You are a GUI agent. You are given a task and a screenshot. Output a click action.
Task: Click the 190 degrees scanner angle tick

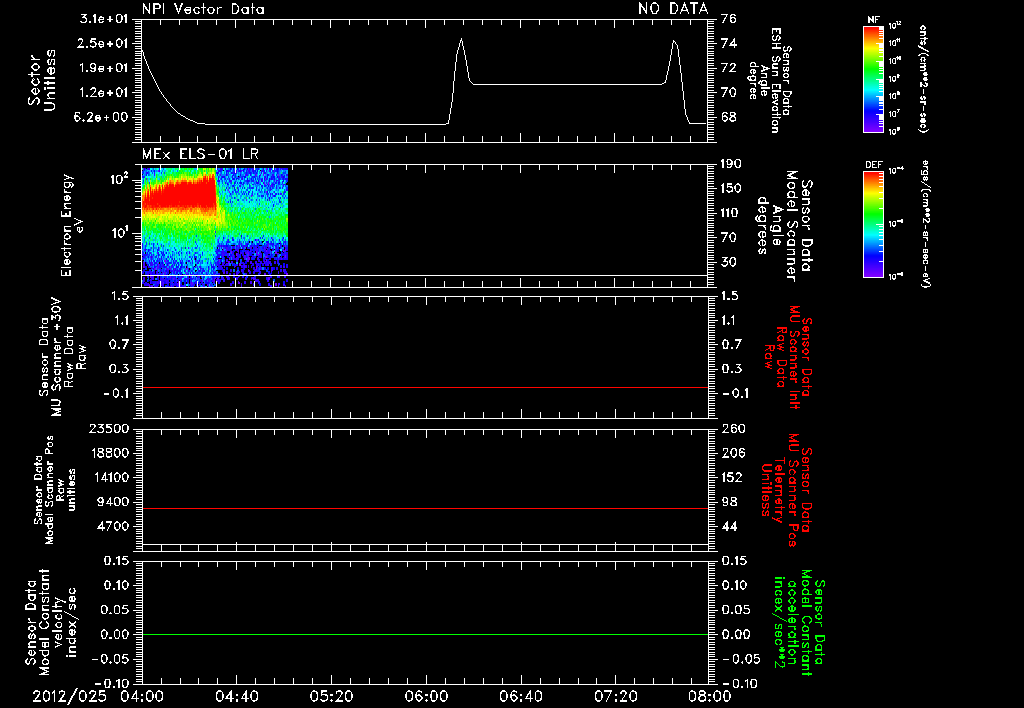(x=732, y=164)
